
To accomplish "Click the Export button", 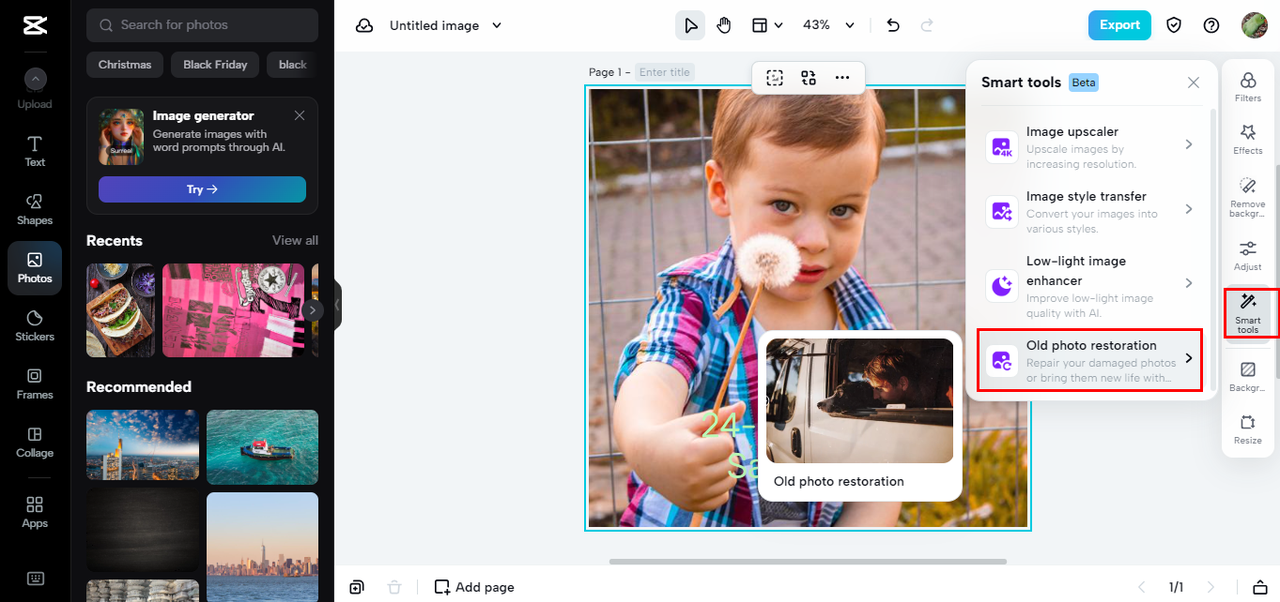I will pyautogui.click(x=1119, y=25).
